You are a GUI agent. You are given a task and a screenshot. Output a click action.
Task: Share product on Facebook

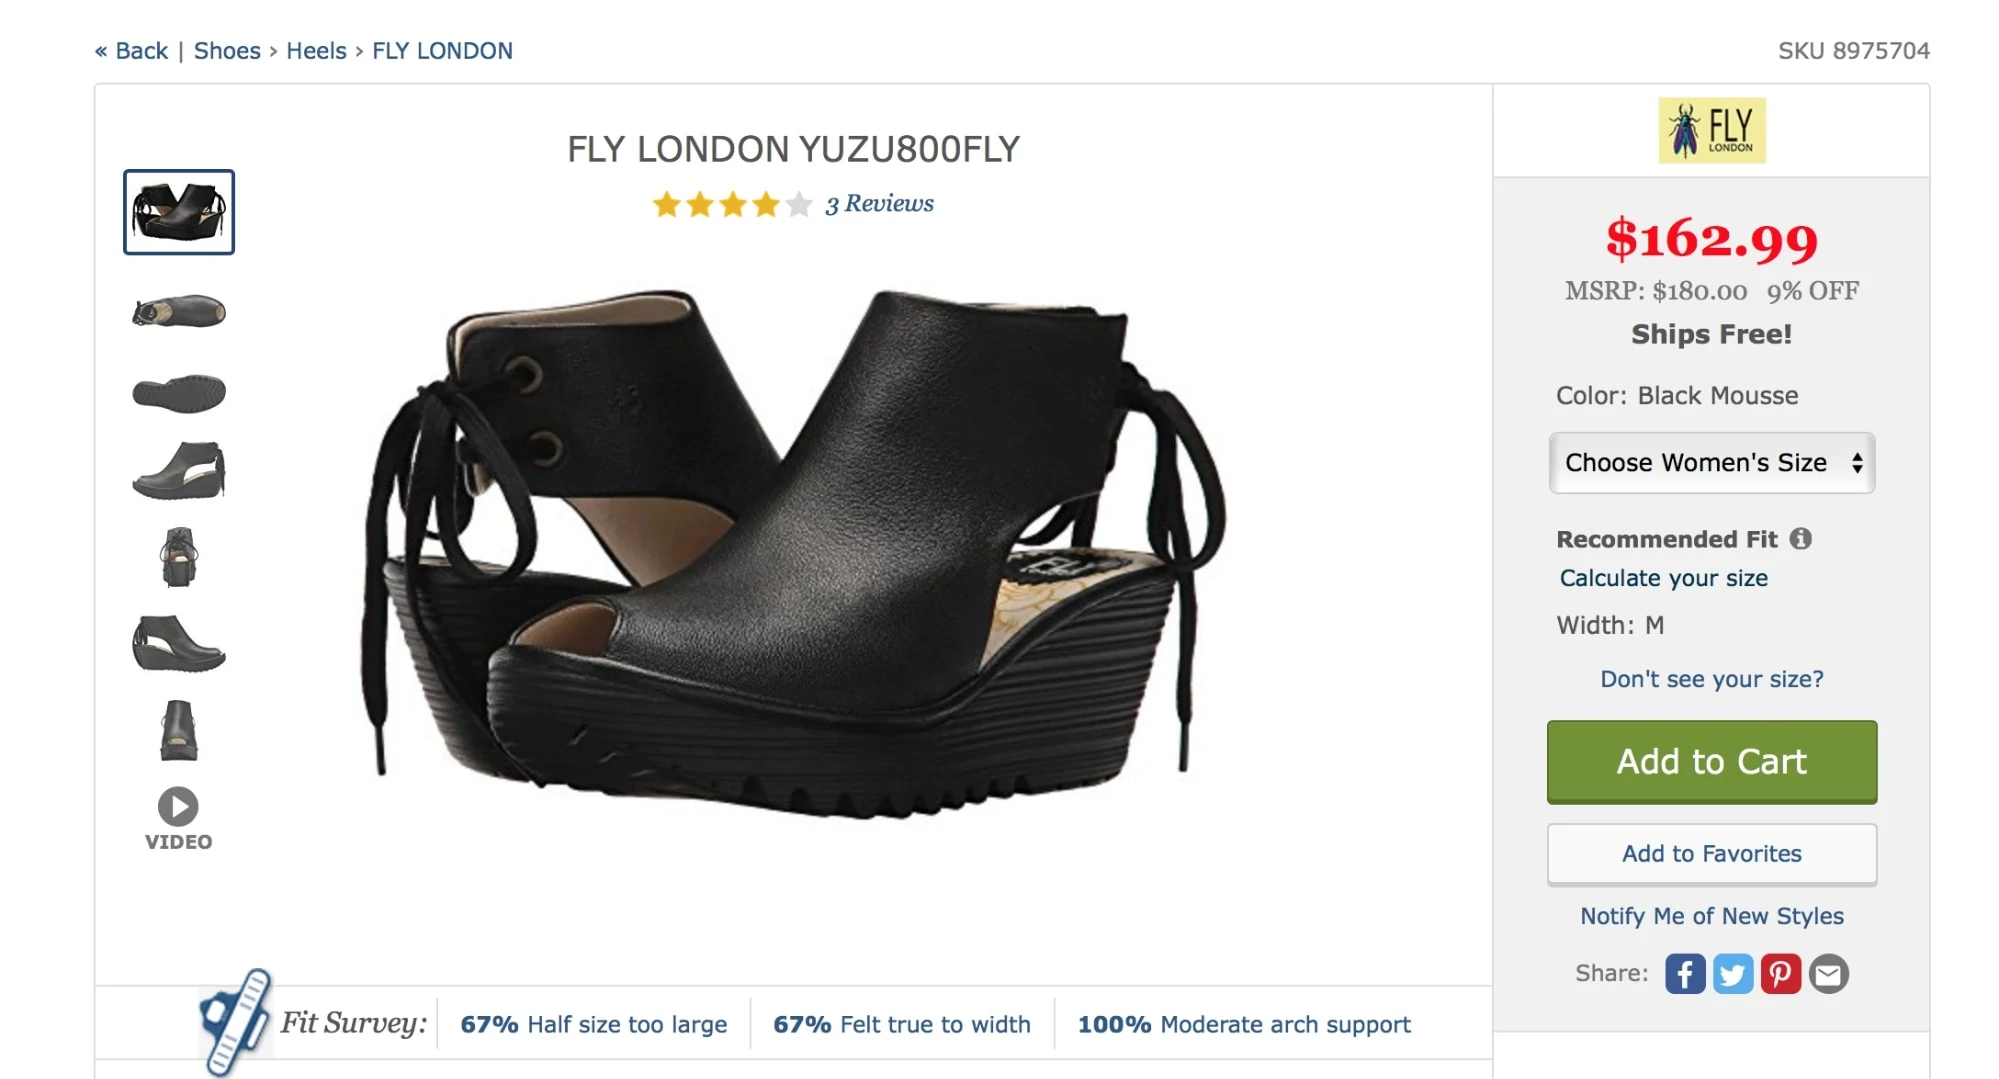pos(1684,974)
